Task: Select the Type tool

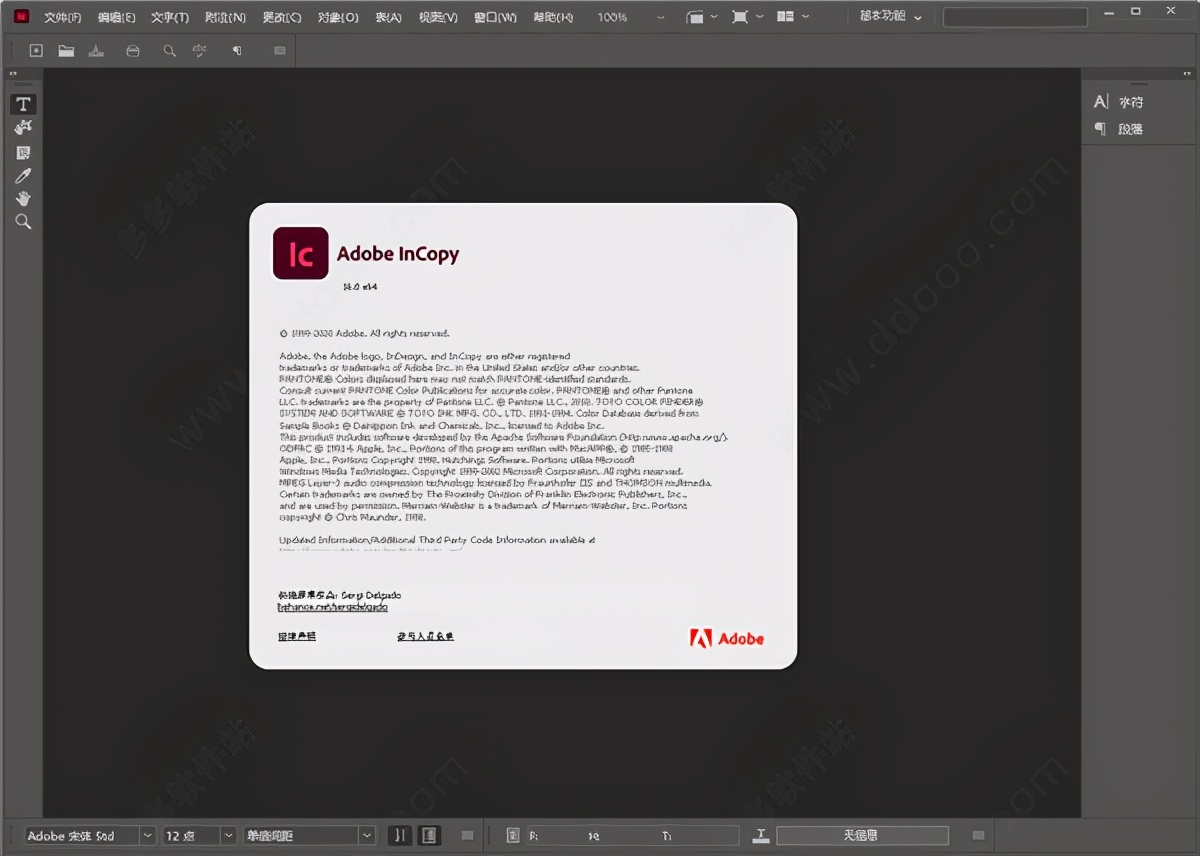Action: pos(24,104)
